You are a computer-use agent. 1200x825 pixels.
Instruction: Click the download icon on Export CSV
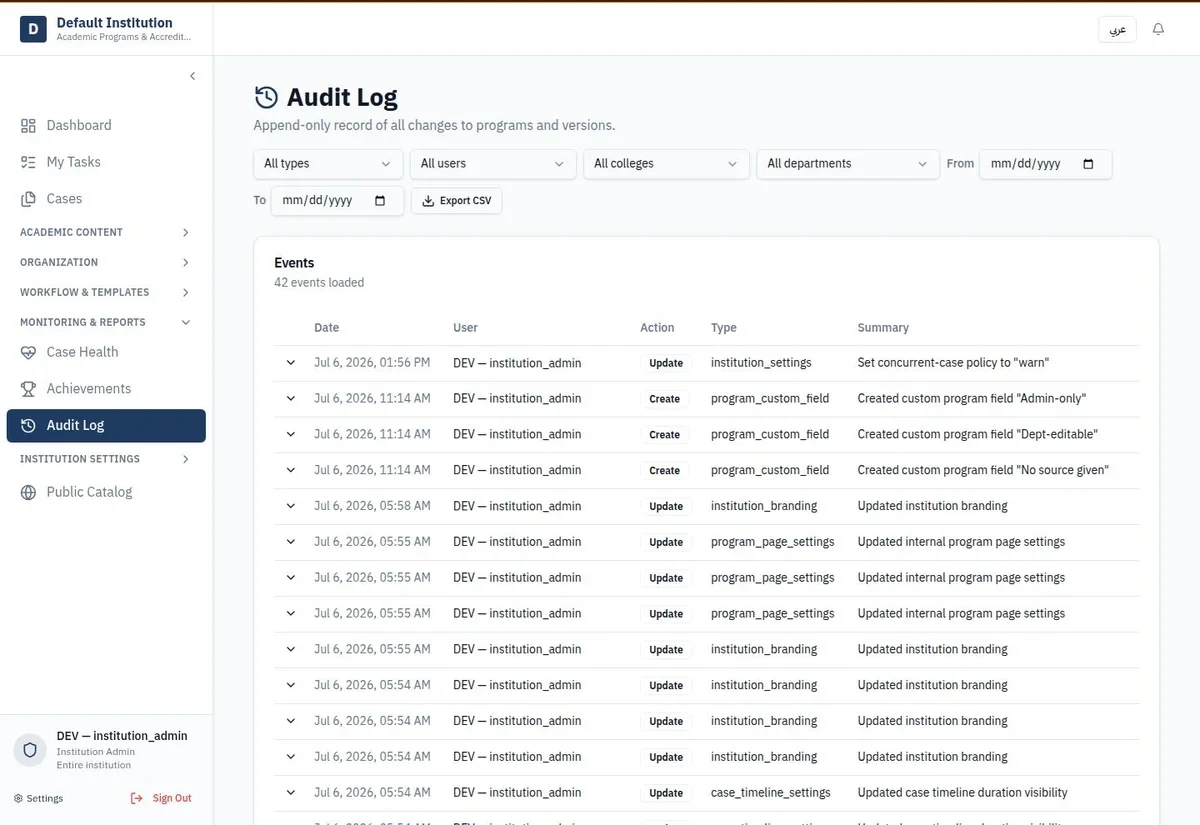pos(428,201)
